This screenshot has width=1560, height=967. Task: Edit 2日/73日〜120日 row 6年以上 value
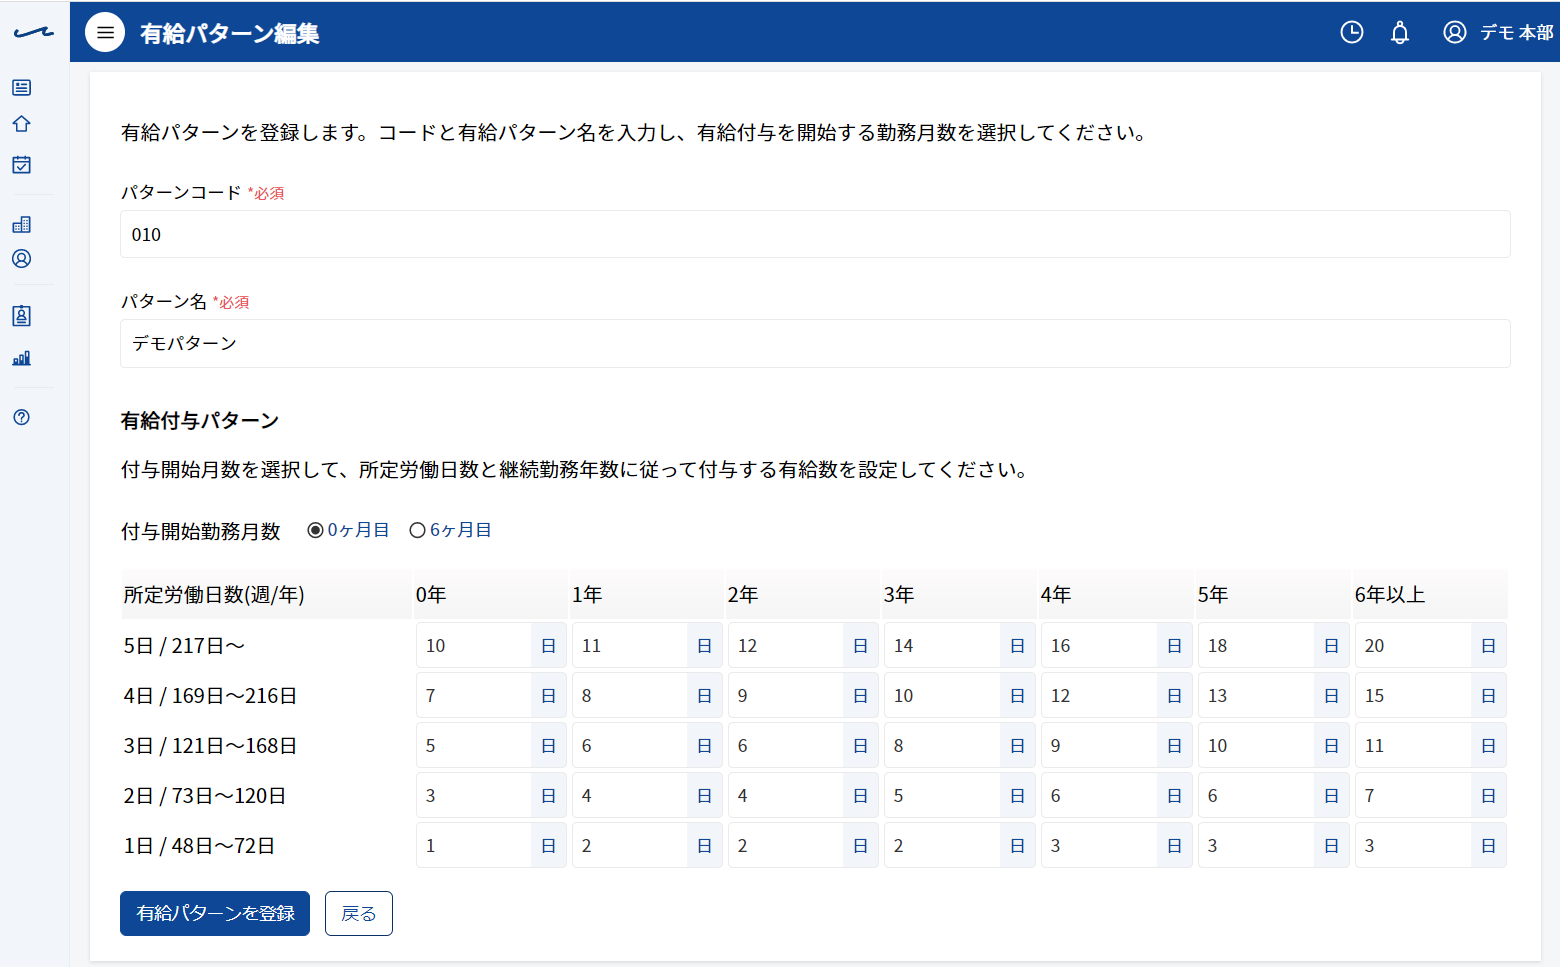(x=1413, y=795)
